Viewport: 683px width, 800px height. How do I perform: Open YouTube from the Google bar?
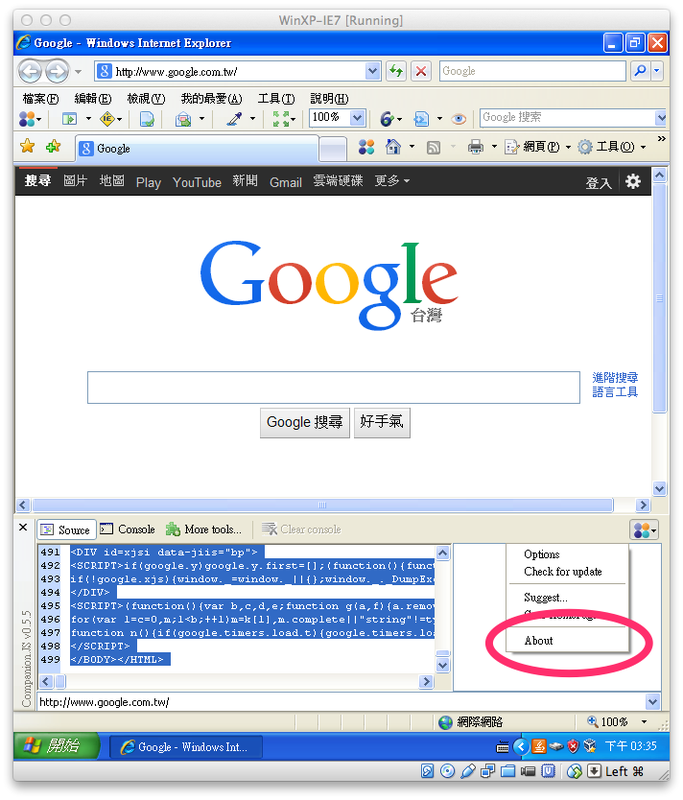(x=197, y=182)
